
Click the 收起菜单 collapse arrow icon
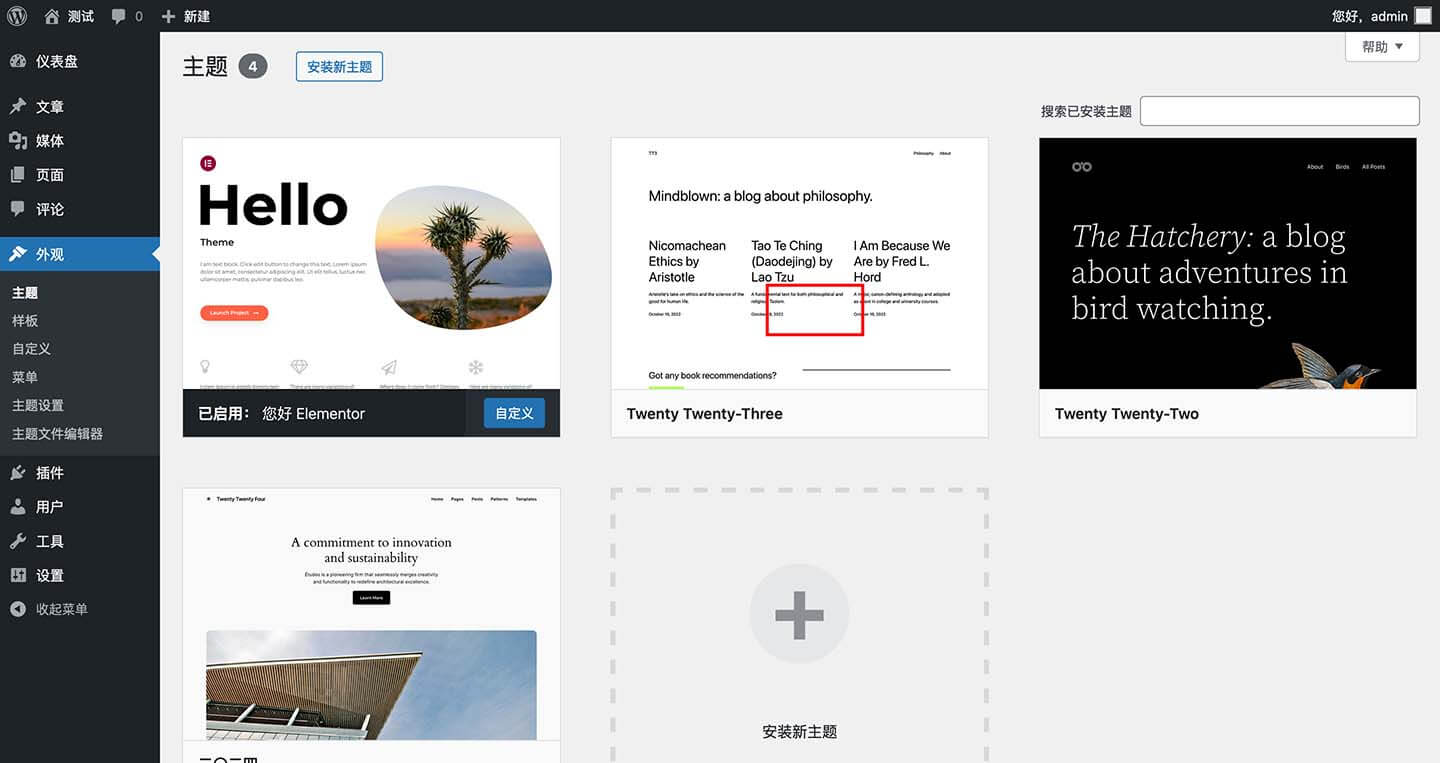pyautogui.click(x=18, y=609)
